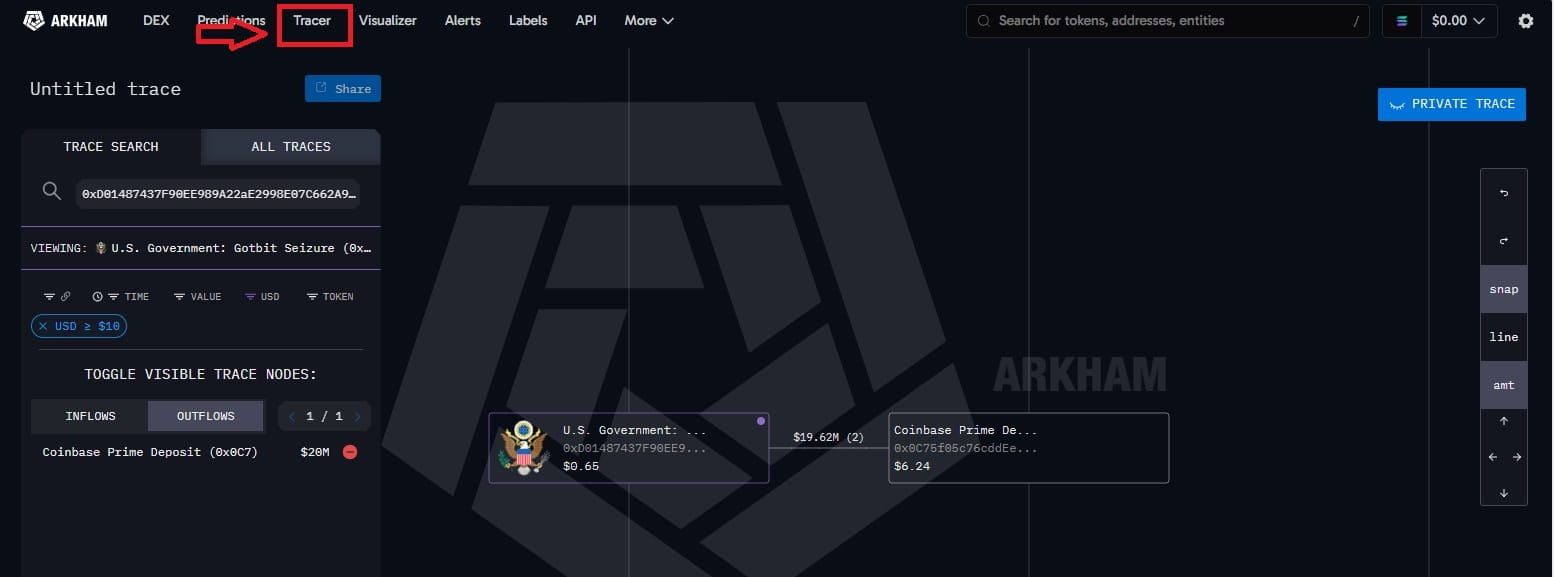Click the magnifier icon in Trace Search
This screenshot has width=1554, height=577.
52,191
